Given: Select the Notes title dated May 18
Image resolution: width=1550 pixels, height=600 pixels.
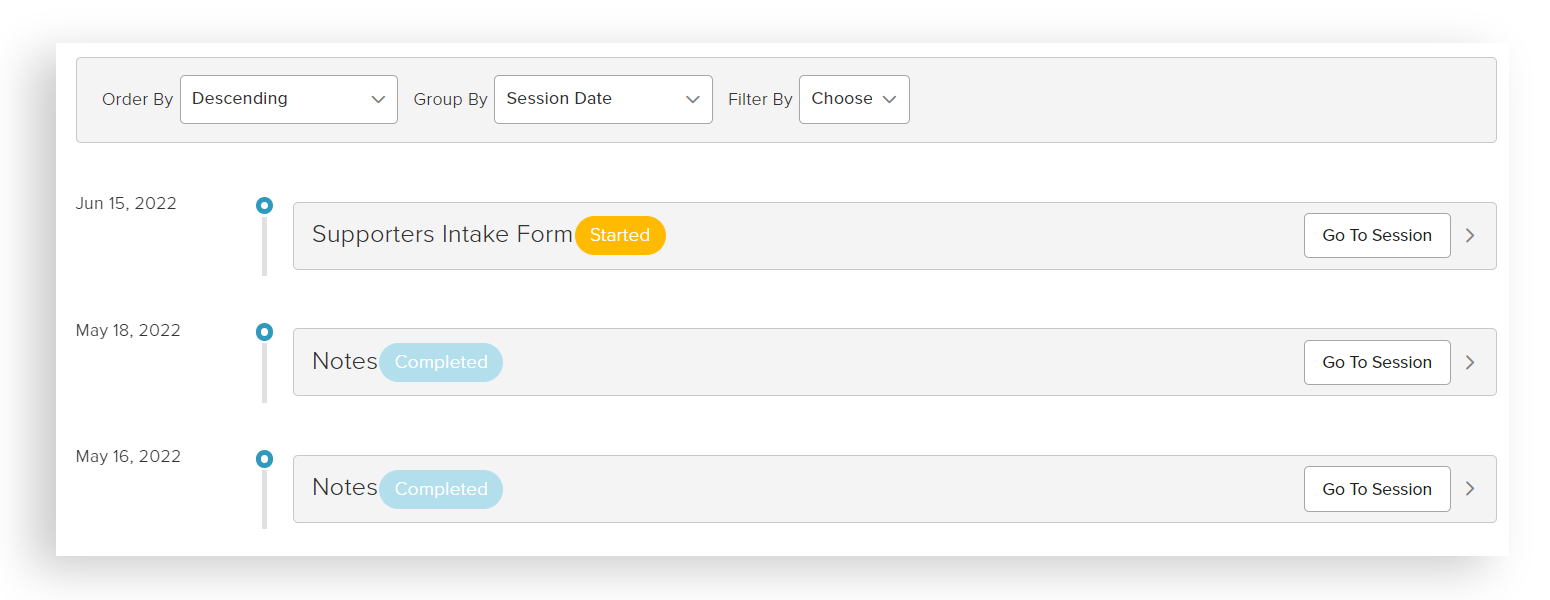Looking at the screenshot, I should click(x=344, y=361).
